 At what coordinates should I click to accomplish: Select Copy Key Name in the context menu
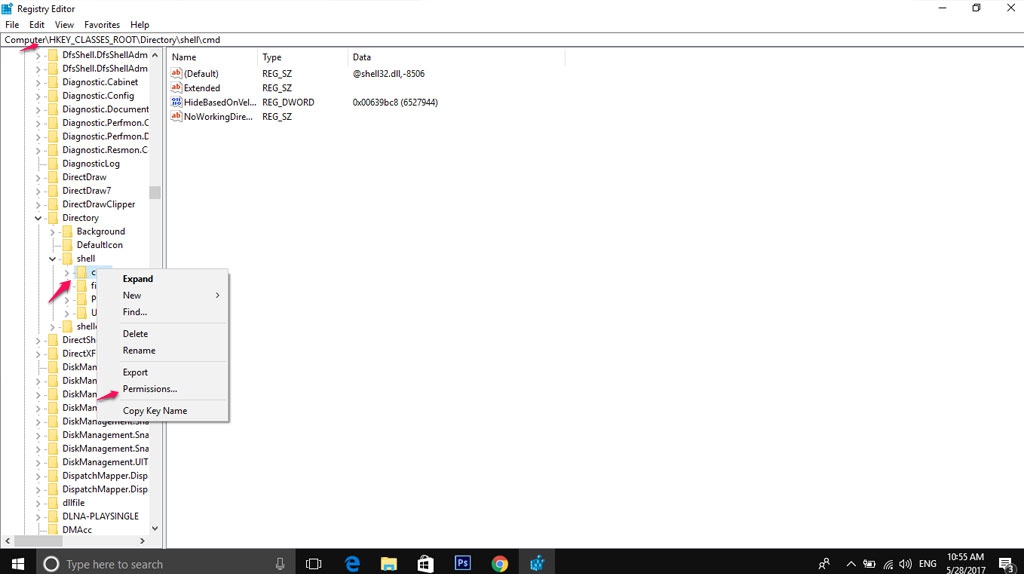click(155, 411)
